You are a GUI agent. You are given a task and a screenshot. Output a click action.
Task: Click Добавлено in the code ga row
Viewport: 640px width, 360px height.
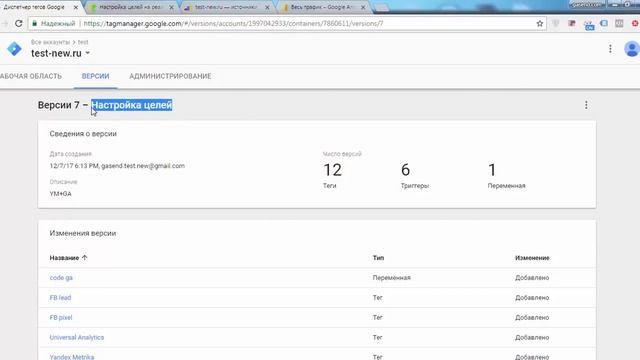click(532, 278)
